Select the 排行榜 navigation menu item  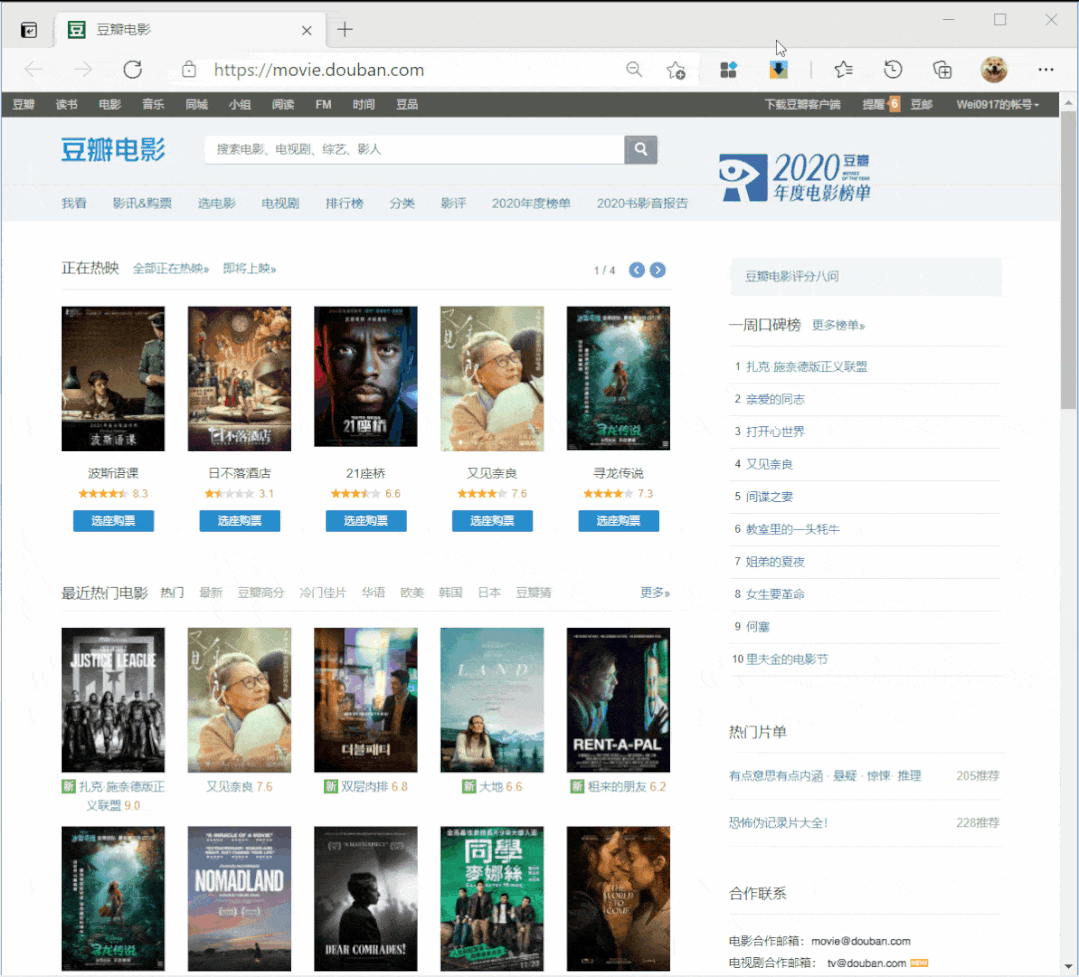coord(344,203)
